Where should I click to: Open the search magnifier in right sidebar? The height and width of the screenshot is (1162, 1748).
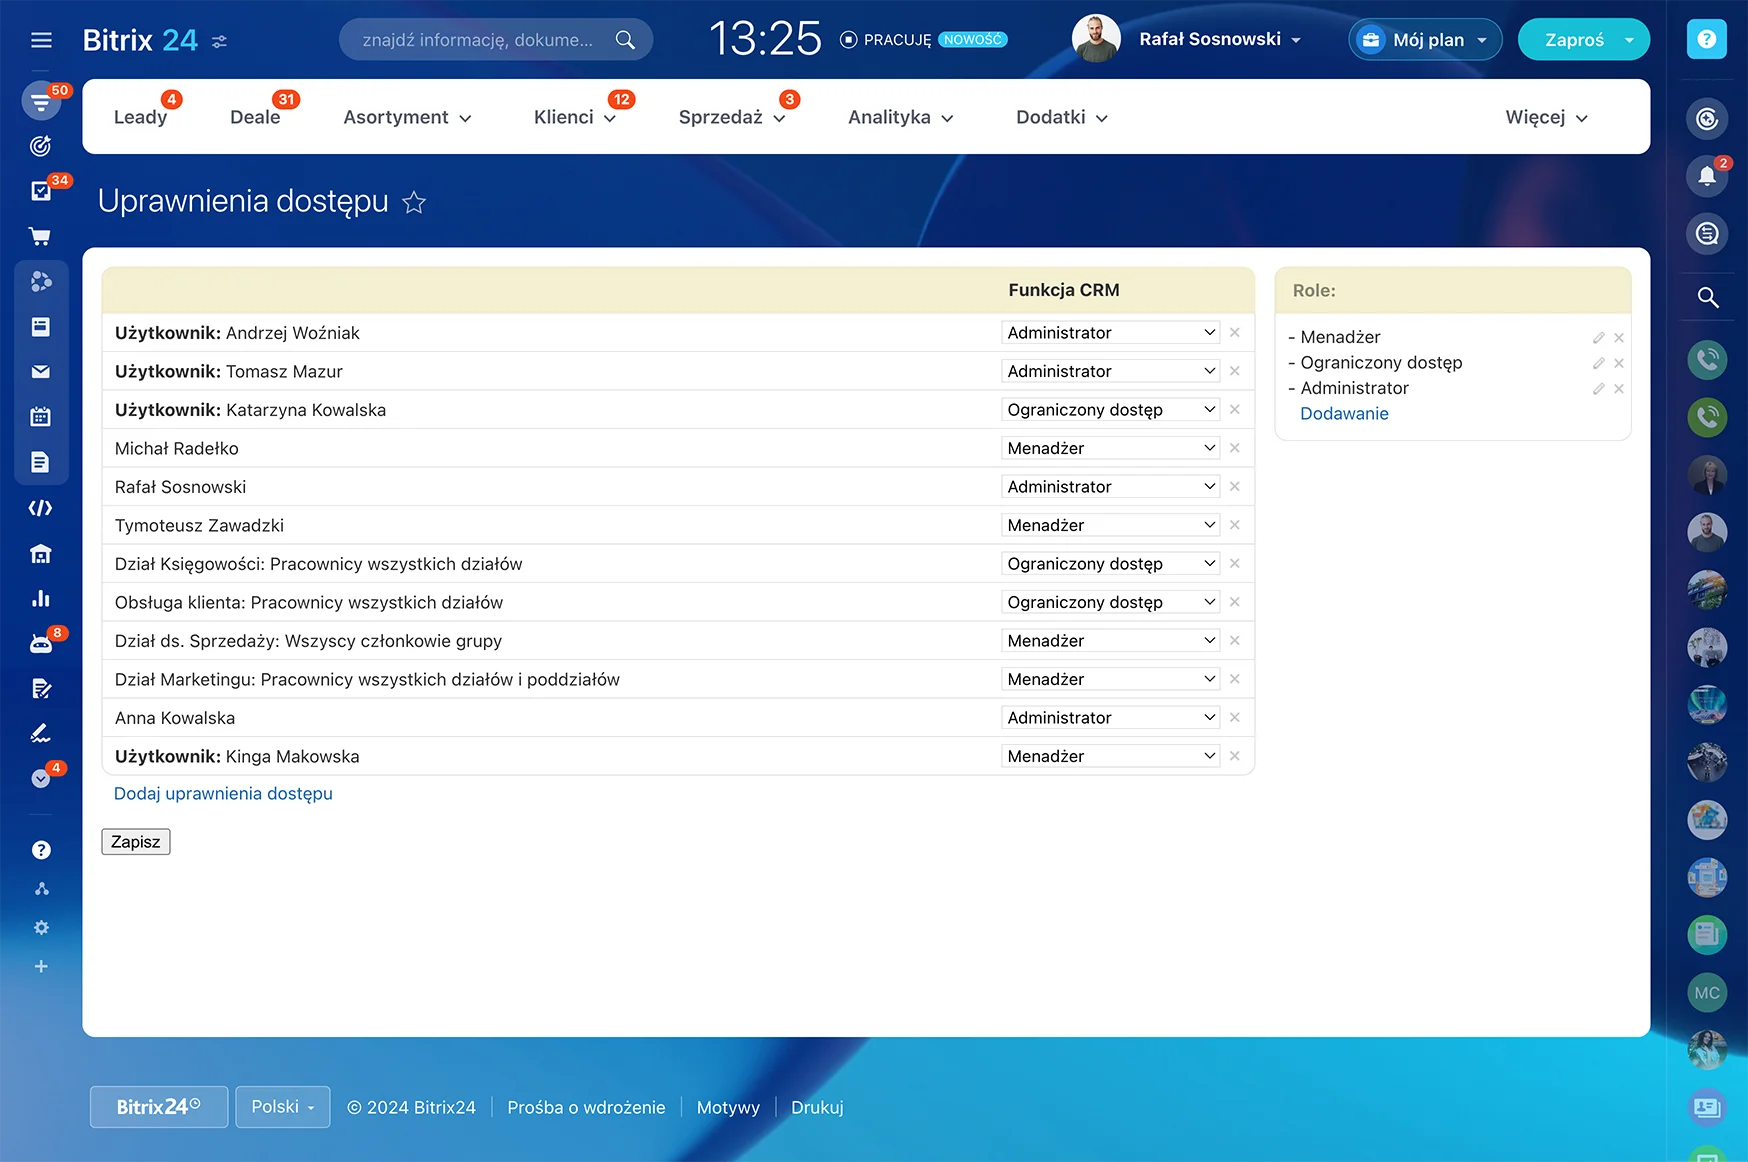[x=1707, y=297]
